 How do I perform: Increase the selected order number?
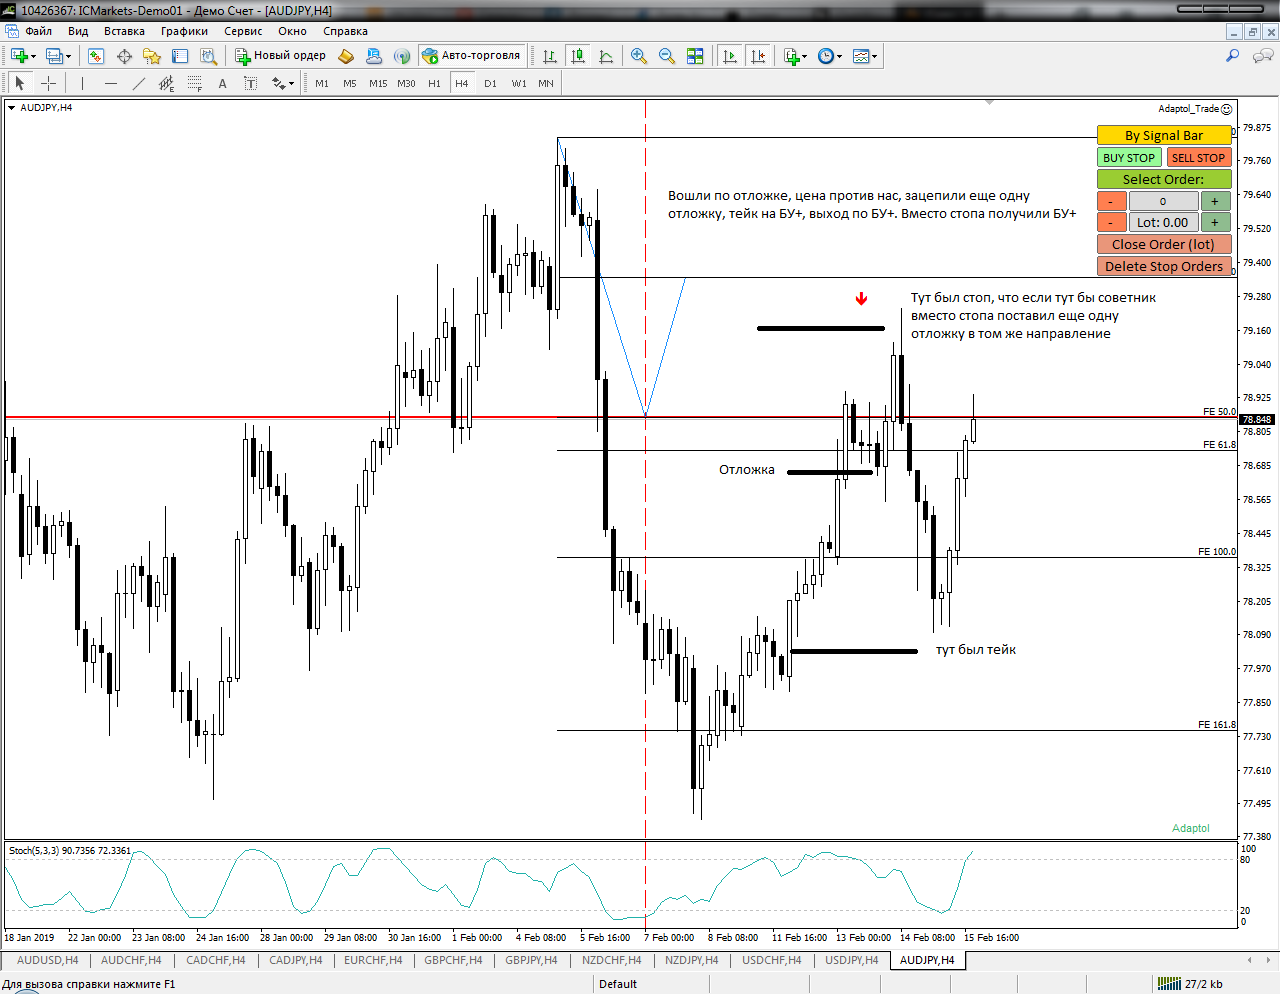(1215, 201)
